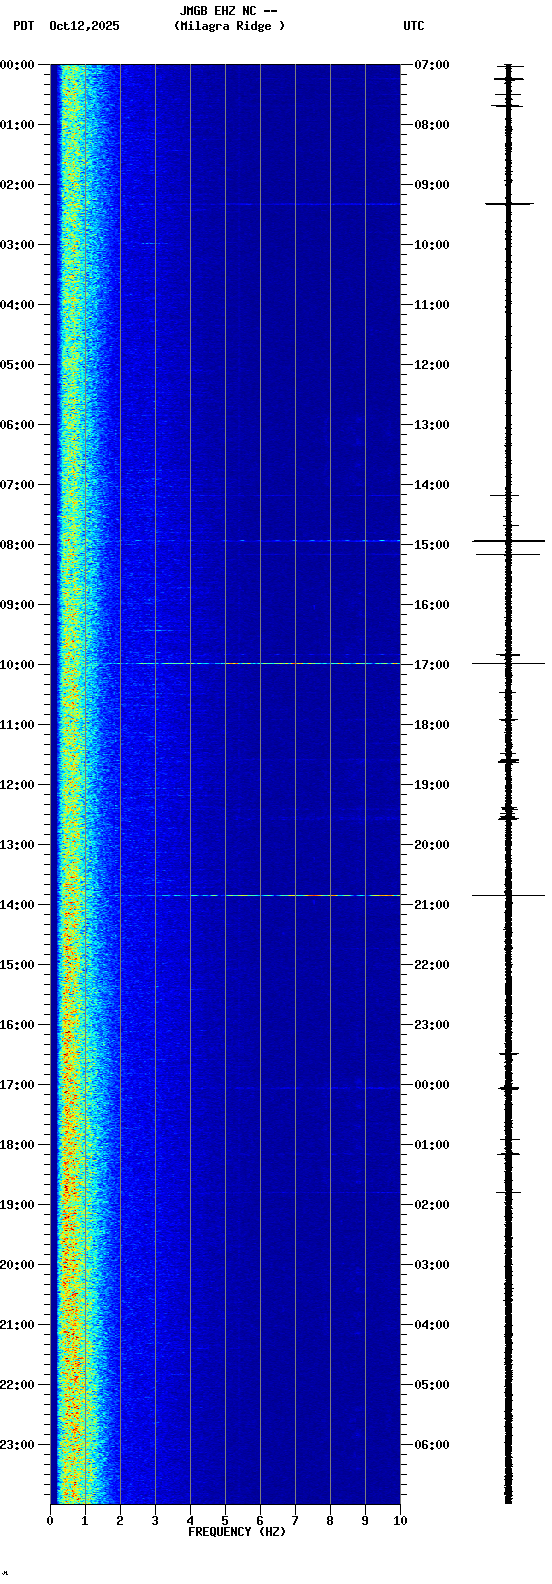The height and width of the screenshot is (1584, 552).
Task: Click the Oct12,2025 date label
Action: click(84, 26)
